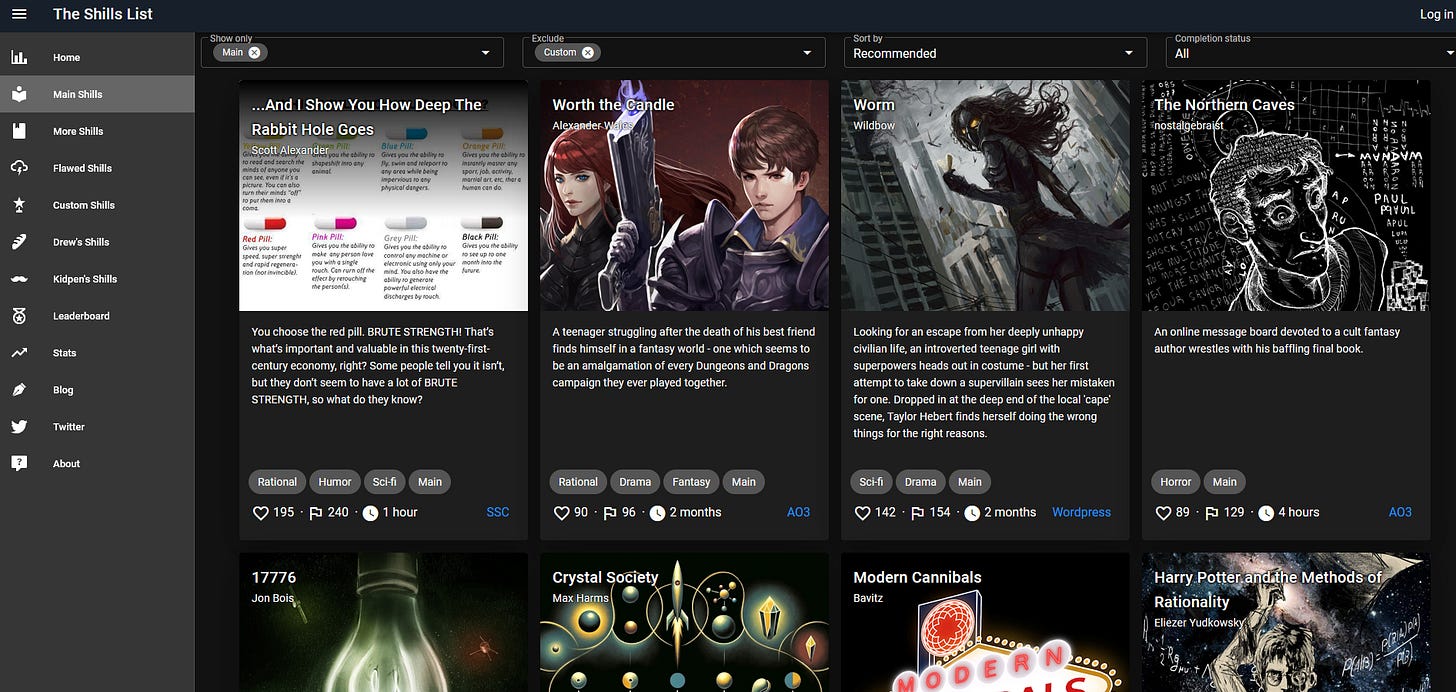Click the Custom Shills star icon

[19, 205]
